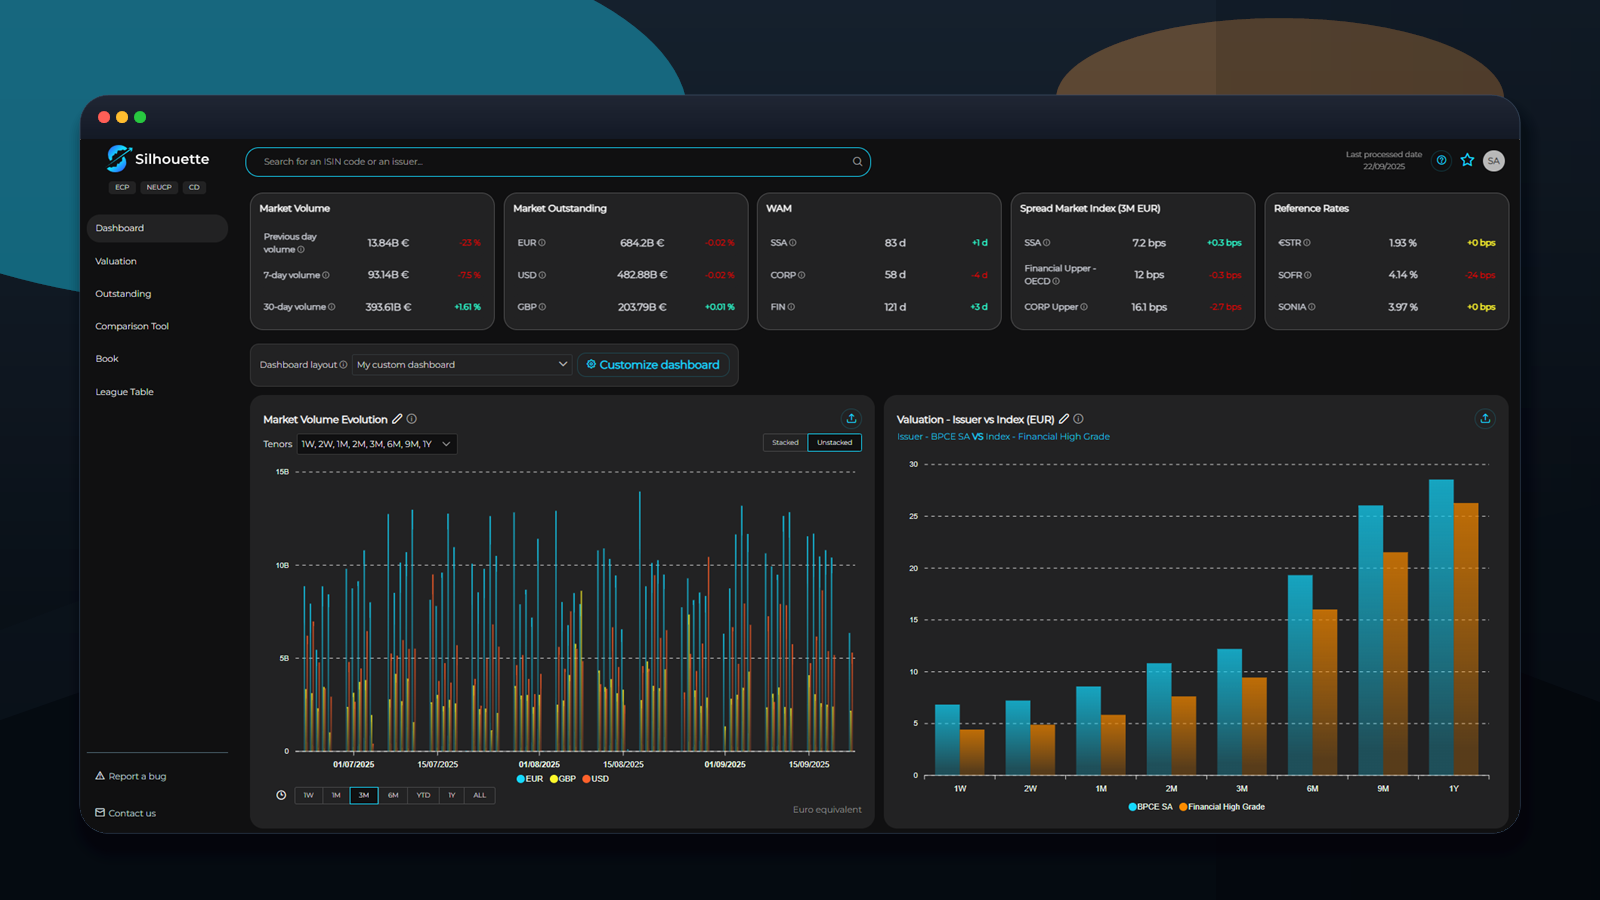Click the ISIN or issuer search field
The width and height of the screenshot is (1600, 900).
[558, 162]
